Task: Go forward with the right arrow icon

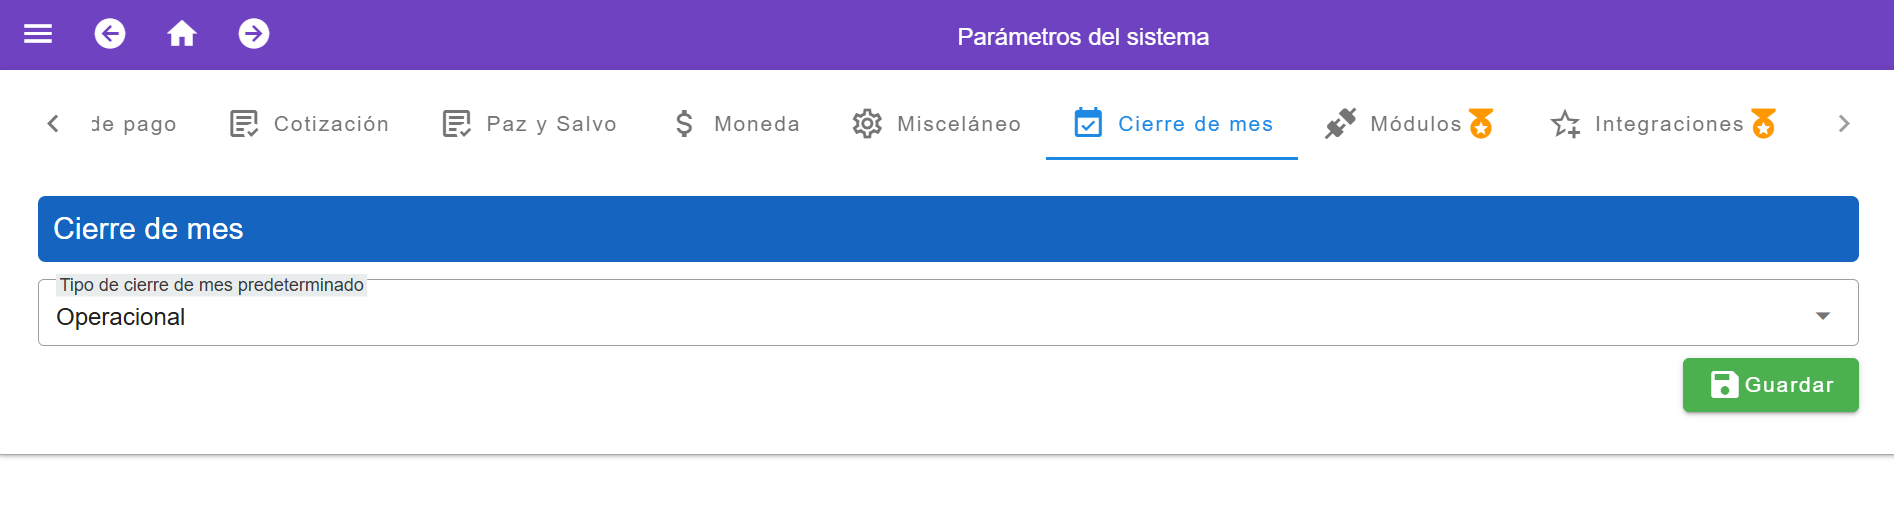Action: pyautogui.click(x=254, y=34)
